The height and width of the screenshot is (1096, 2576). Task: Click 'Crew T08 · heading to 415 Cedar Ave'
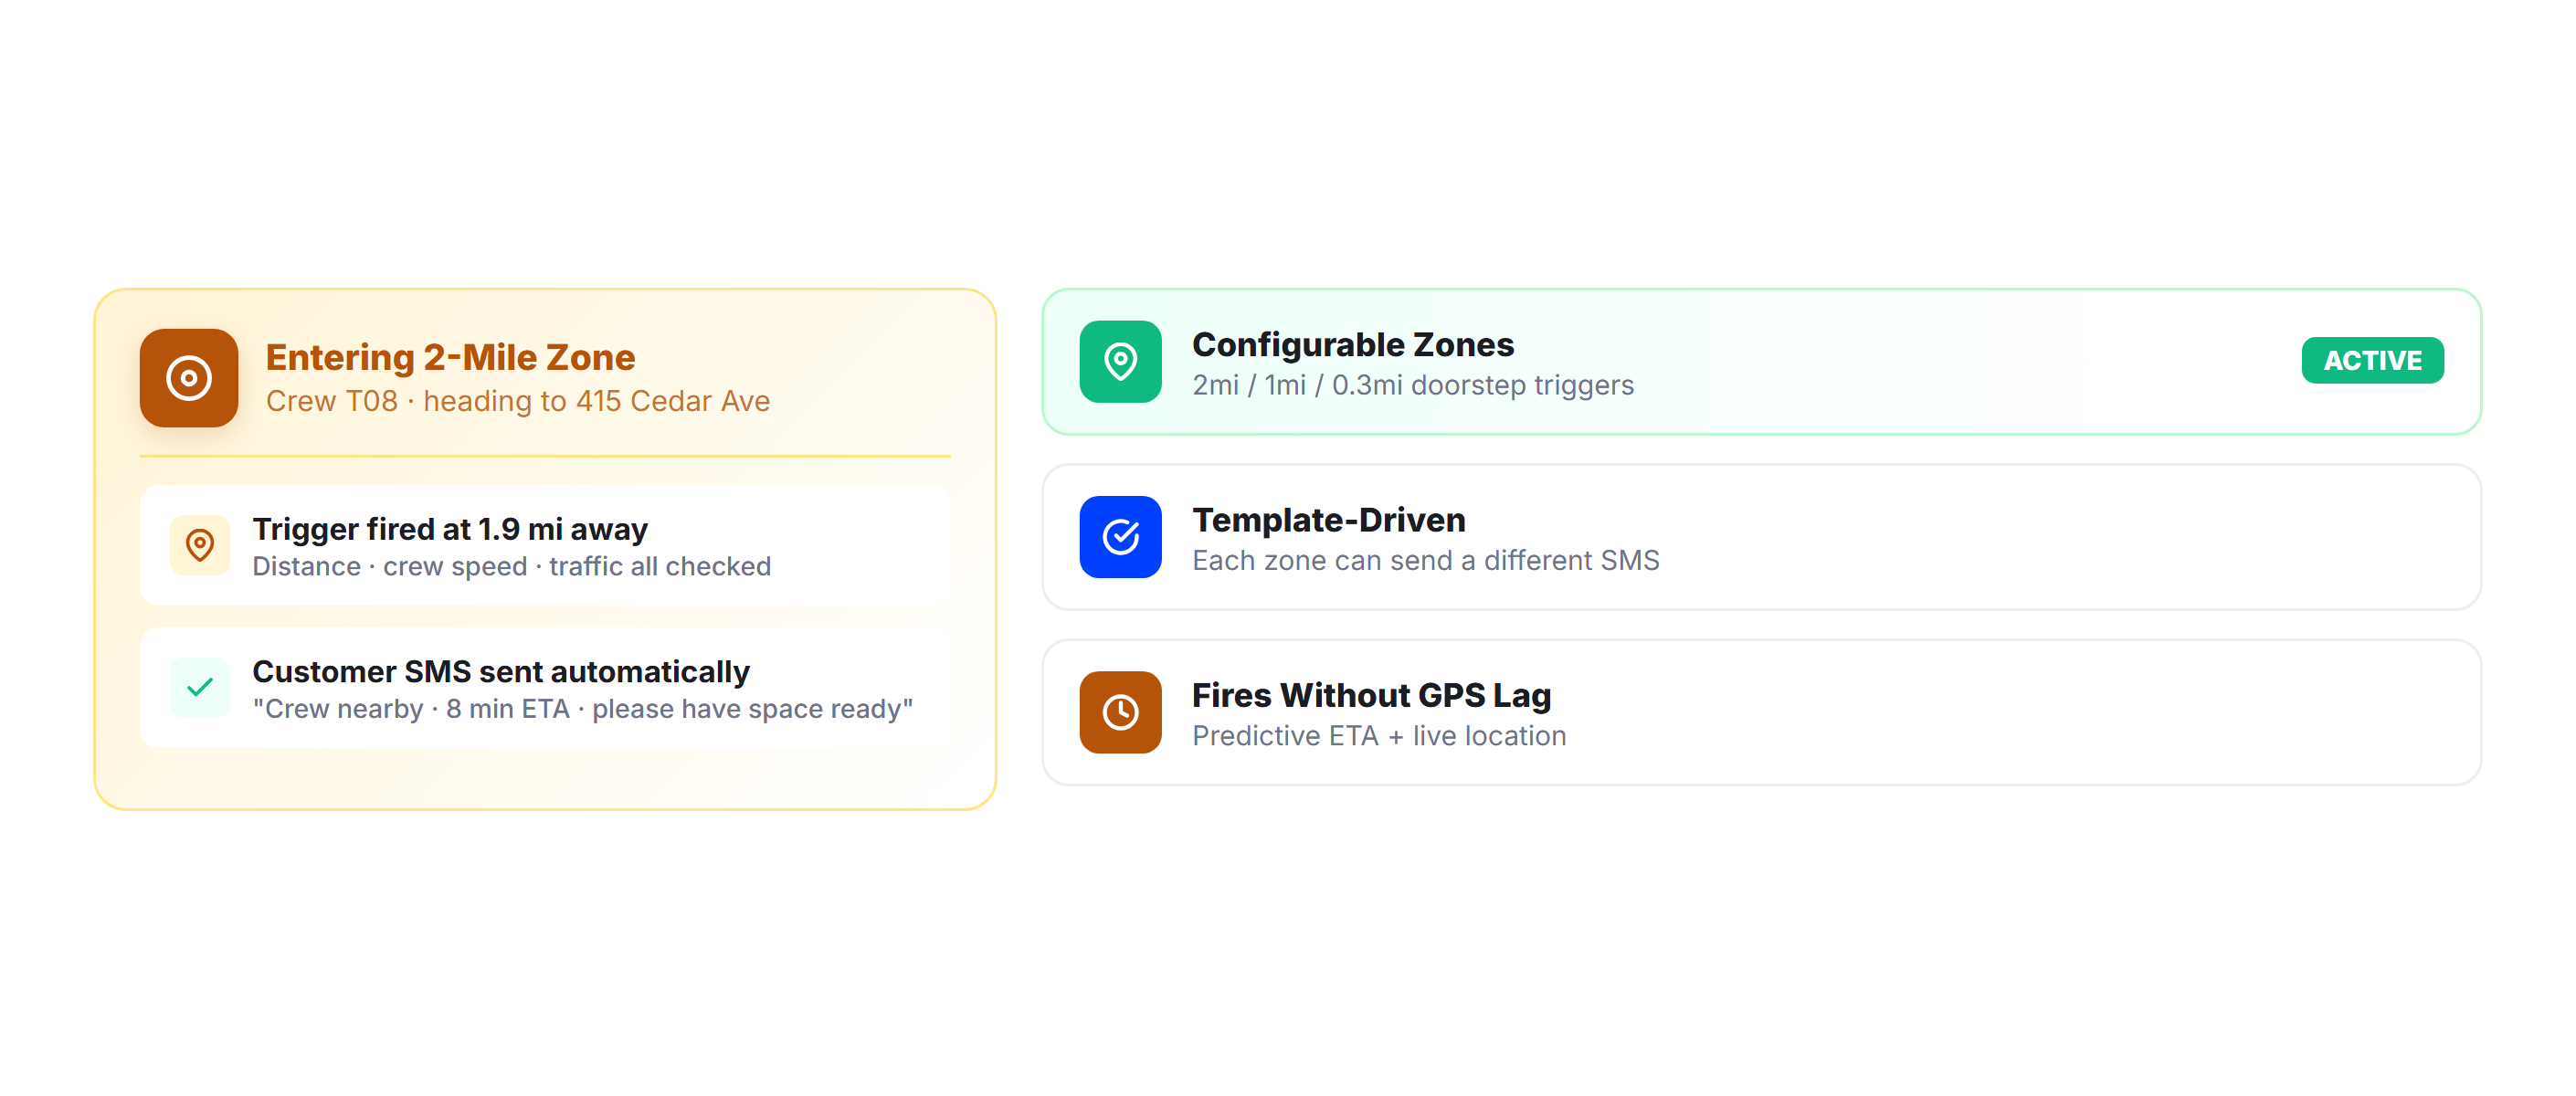coord(518,401)
